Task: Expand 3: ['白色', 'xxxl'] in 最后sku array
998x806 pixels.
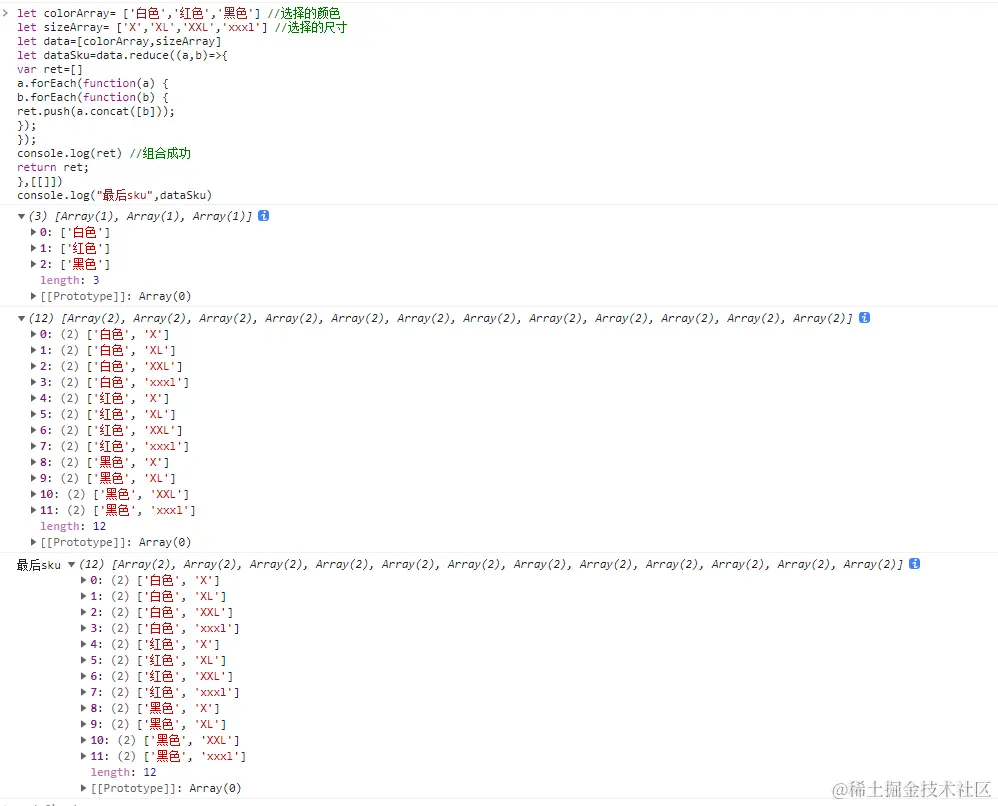Action: coord(83,628)
